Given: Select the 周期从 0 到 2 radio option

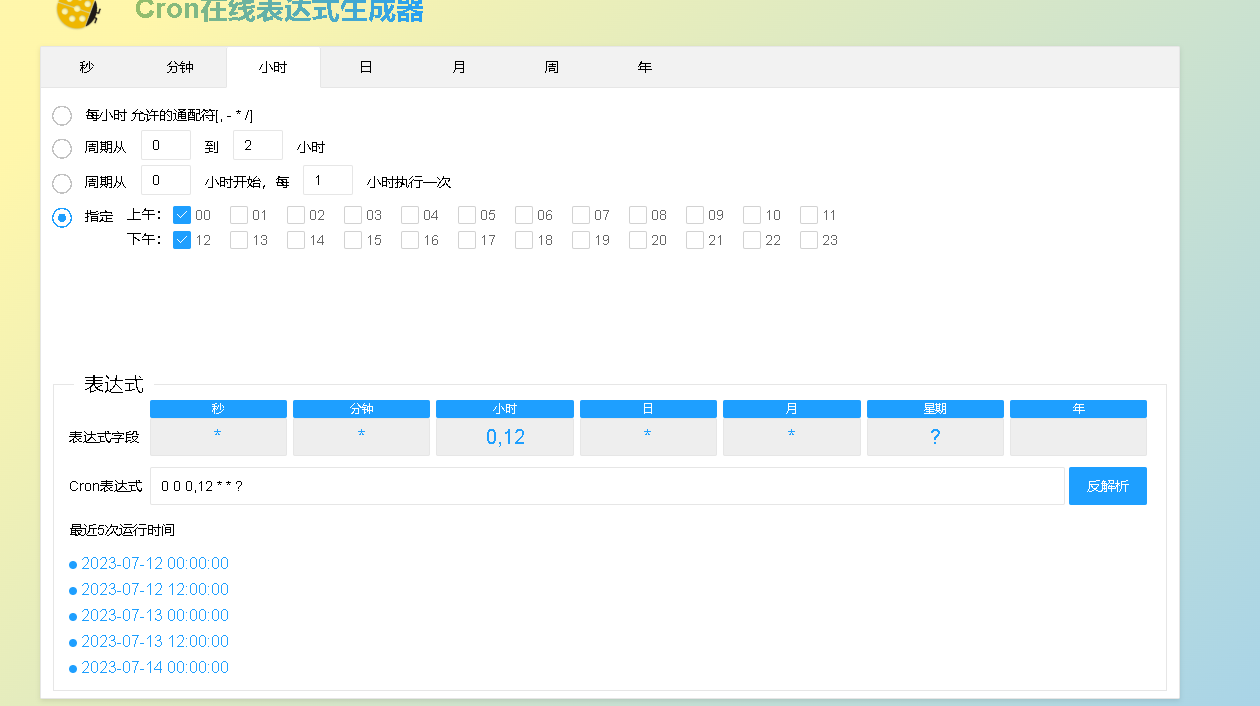Looking at the screenshot, I should [62, 148].
